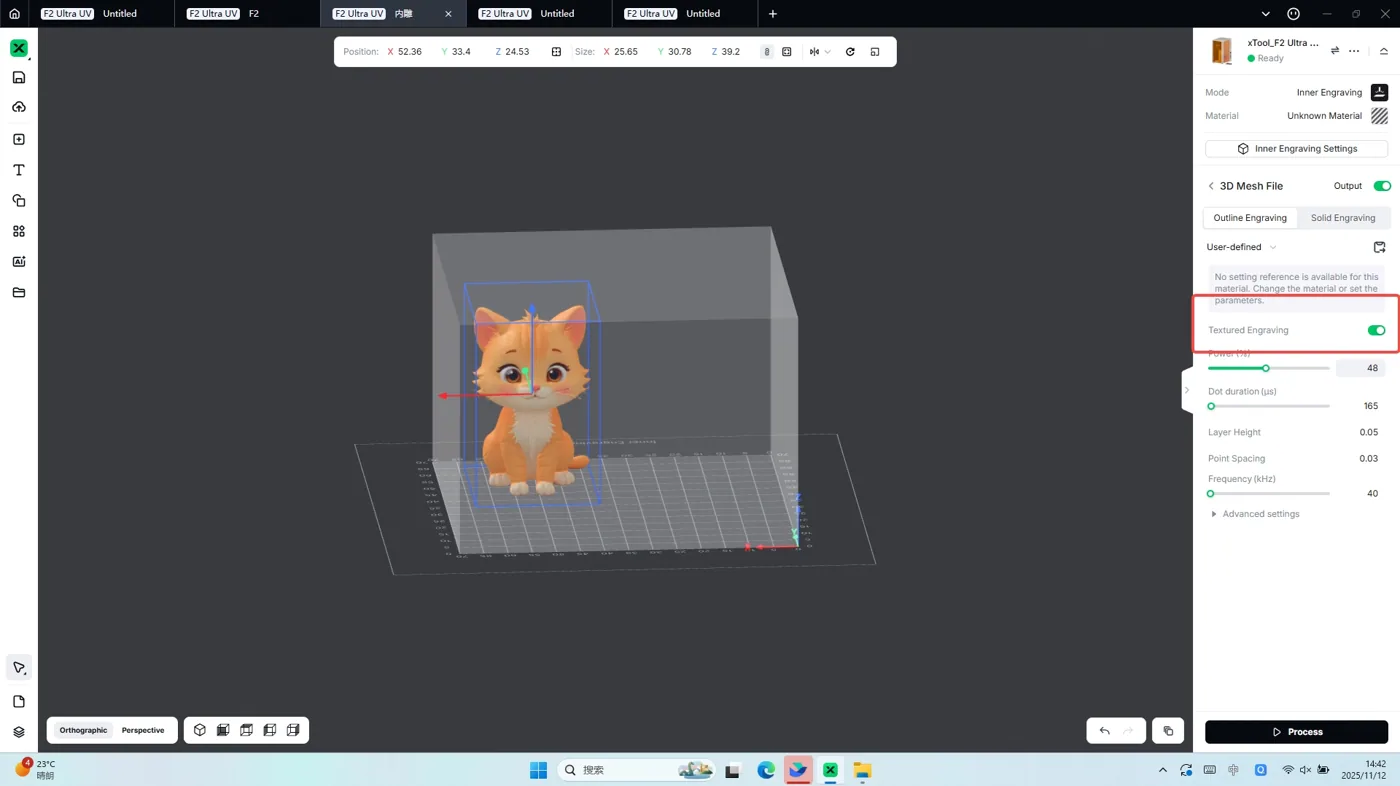Collapse the device panel with the up arrow

click(1384, 51)
